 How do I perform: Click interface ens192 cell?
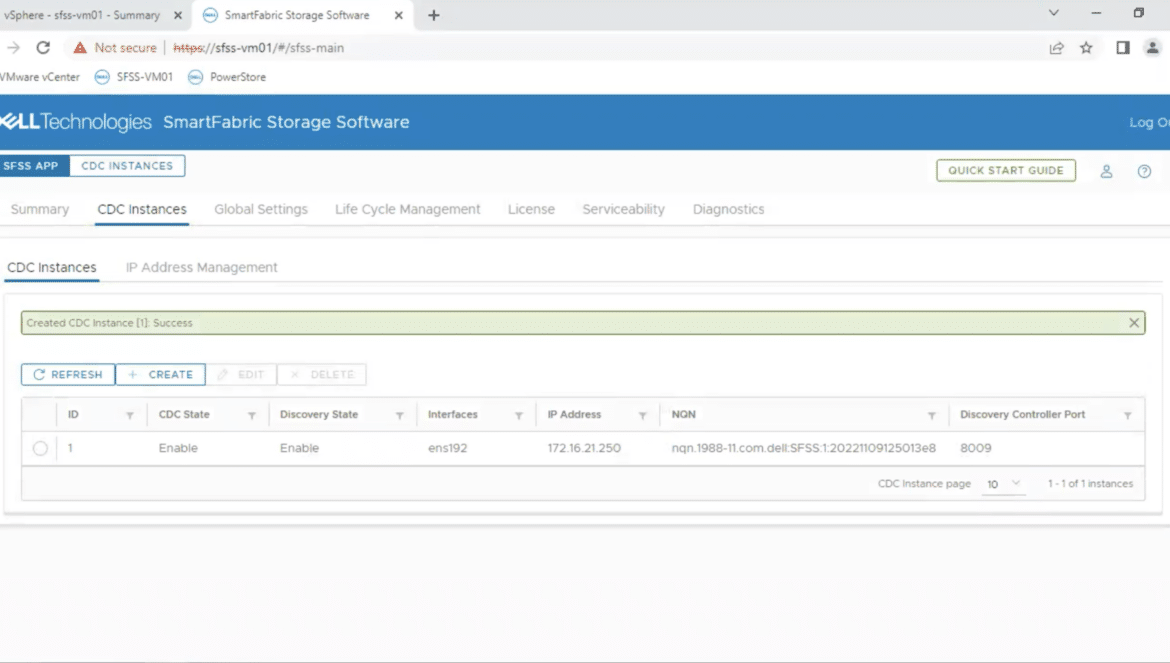click(448, 448)
